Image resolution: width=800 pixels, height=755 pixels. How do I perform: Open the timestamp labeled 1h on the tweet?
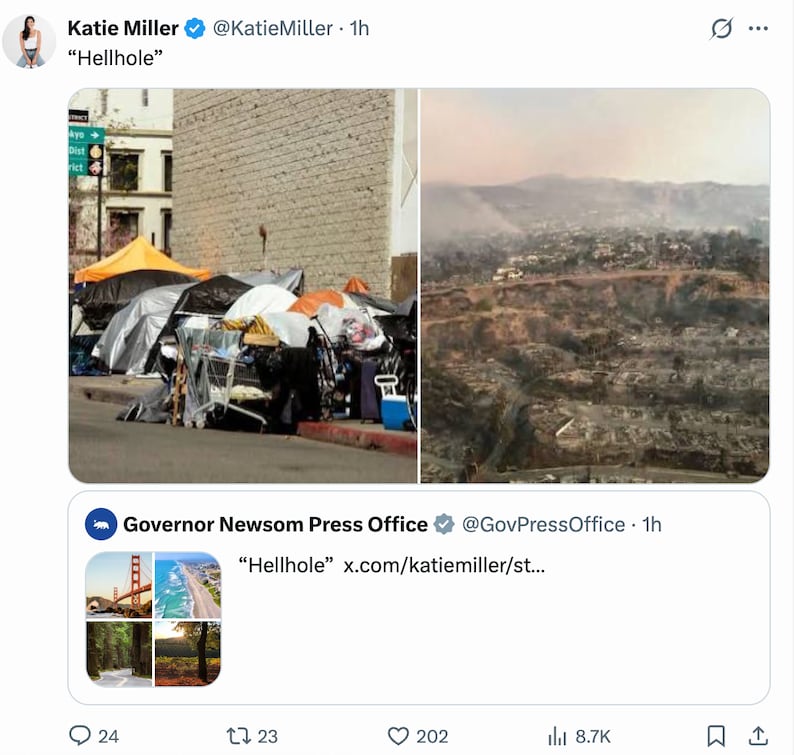360,29
